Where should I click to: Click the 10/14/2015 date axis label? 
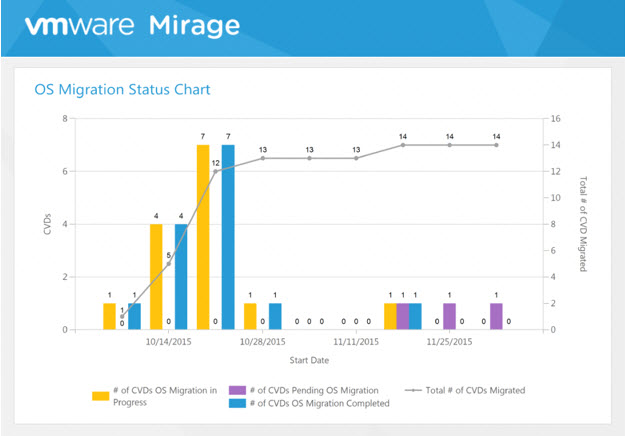pos(168,342)
